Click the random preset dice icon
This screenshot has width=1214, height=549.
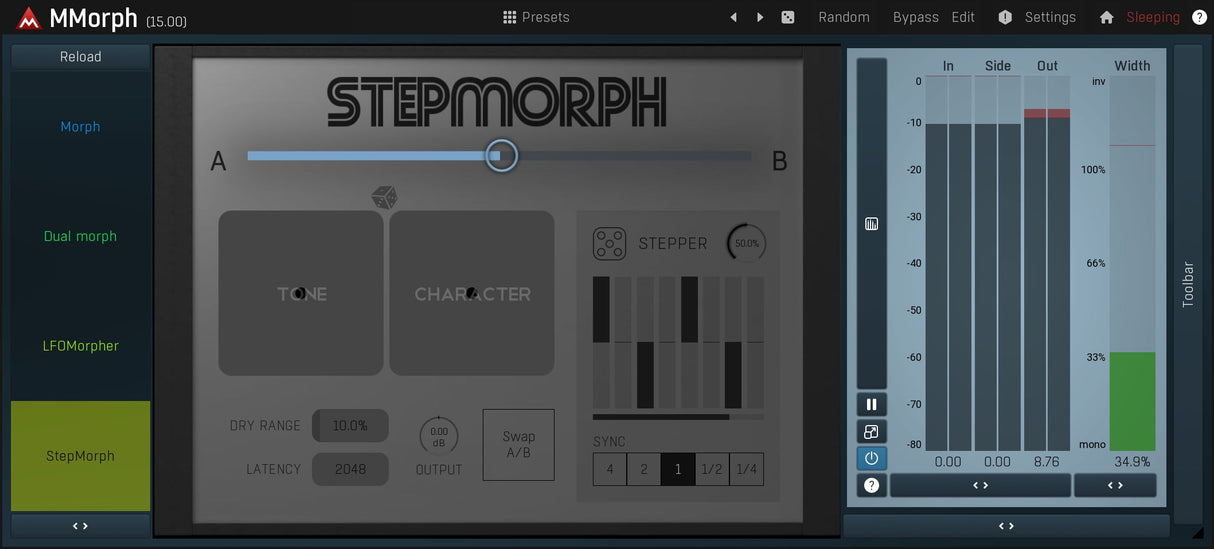click(788, 17)
